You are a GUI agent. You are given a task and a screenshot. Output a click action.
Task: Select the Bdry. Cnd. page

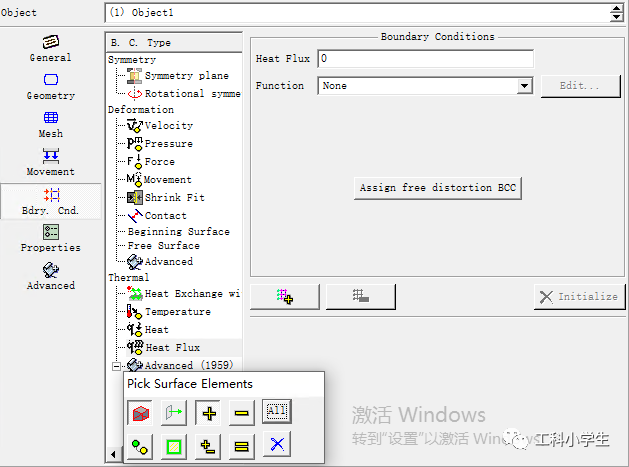(51, 201)
